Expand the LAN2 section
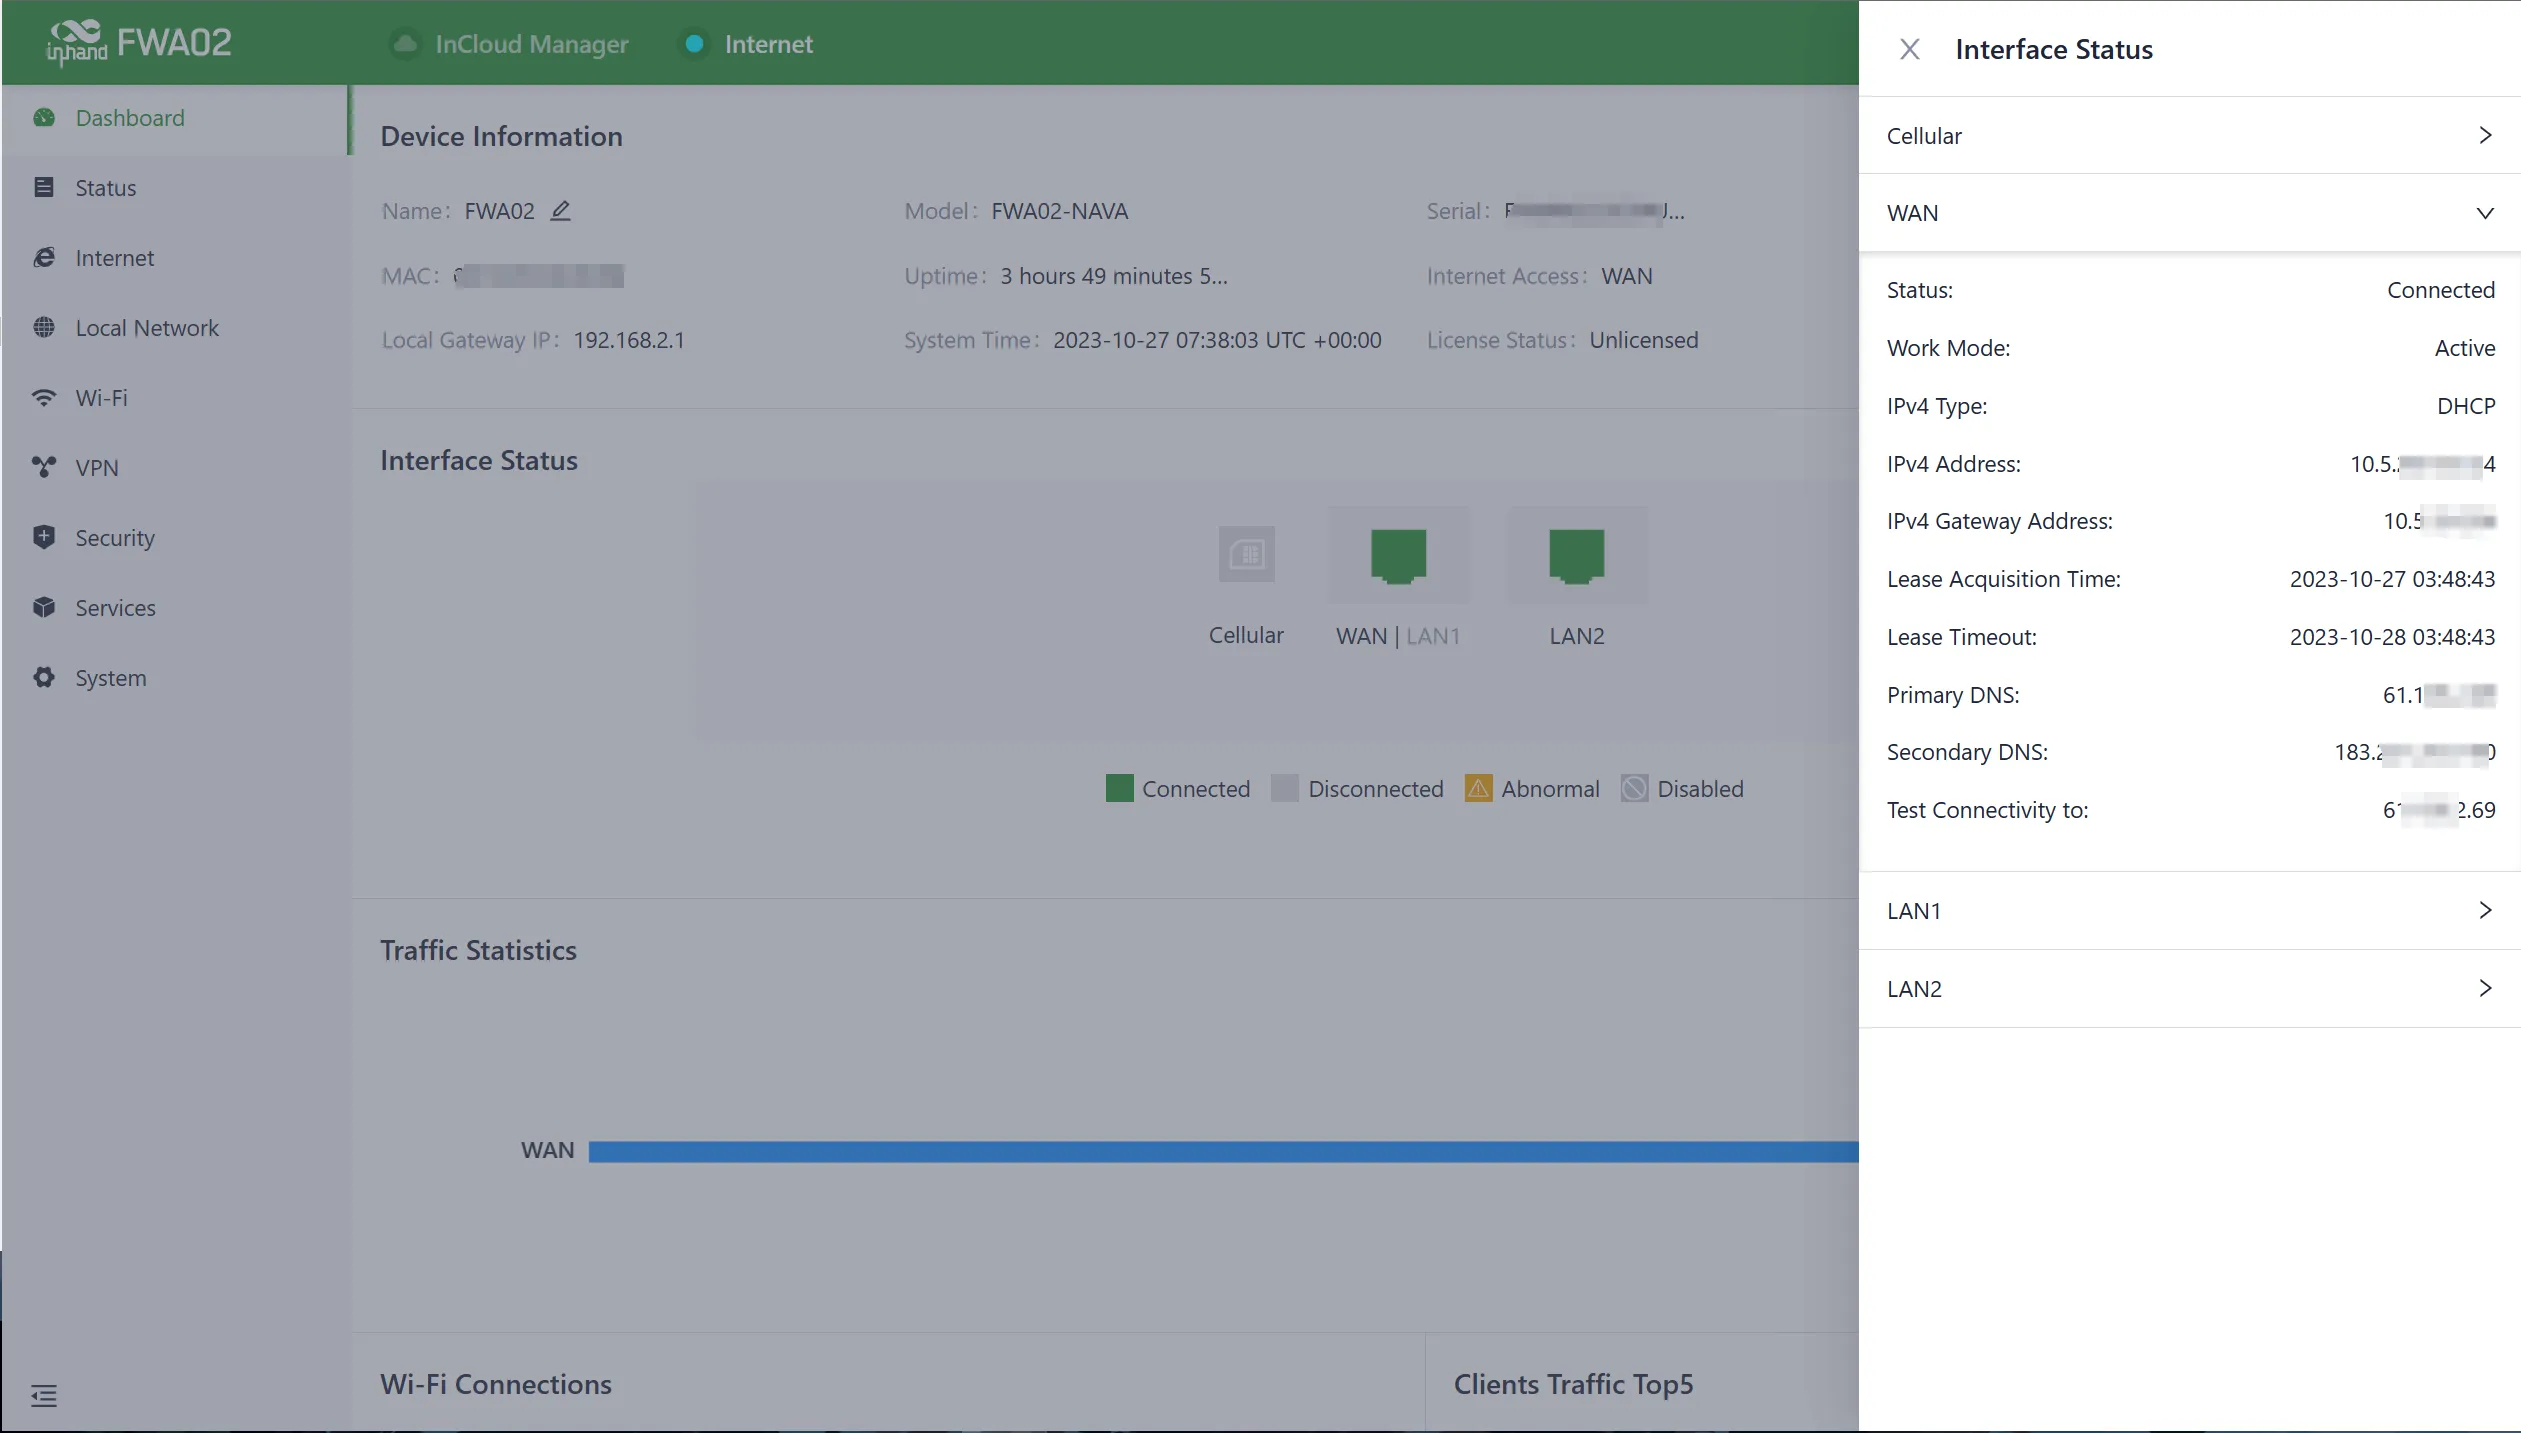This screenshot has width=2521, height=1433. point(2189,988)
